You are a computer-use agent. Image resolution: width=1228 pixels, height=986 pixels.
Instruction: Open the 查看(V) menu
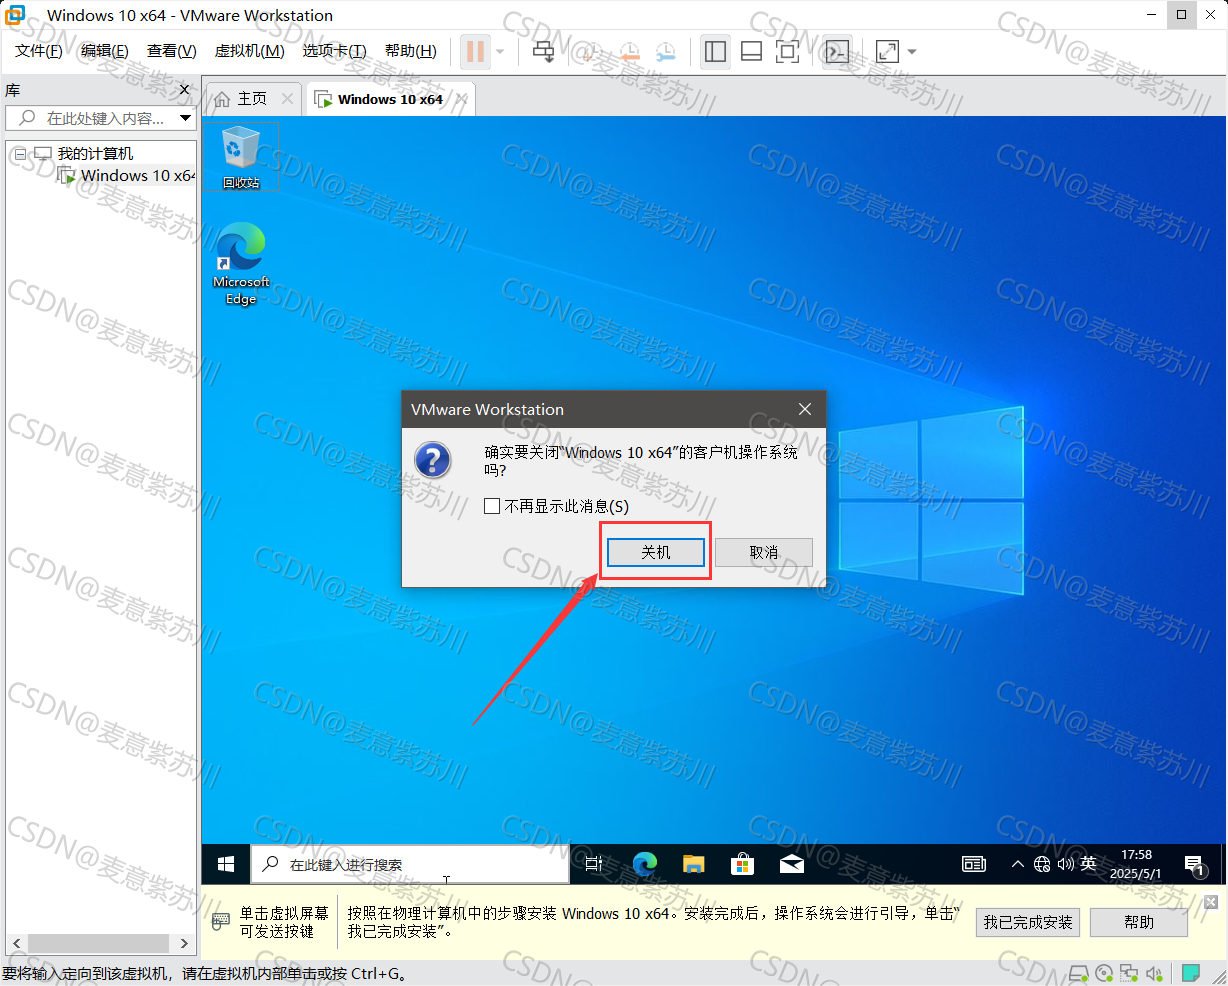171,51
